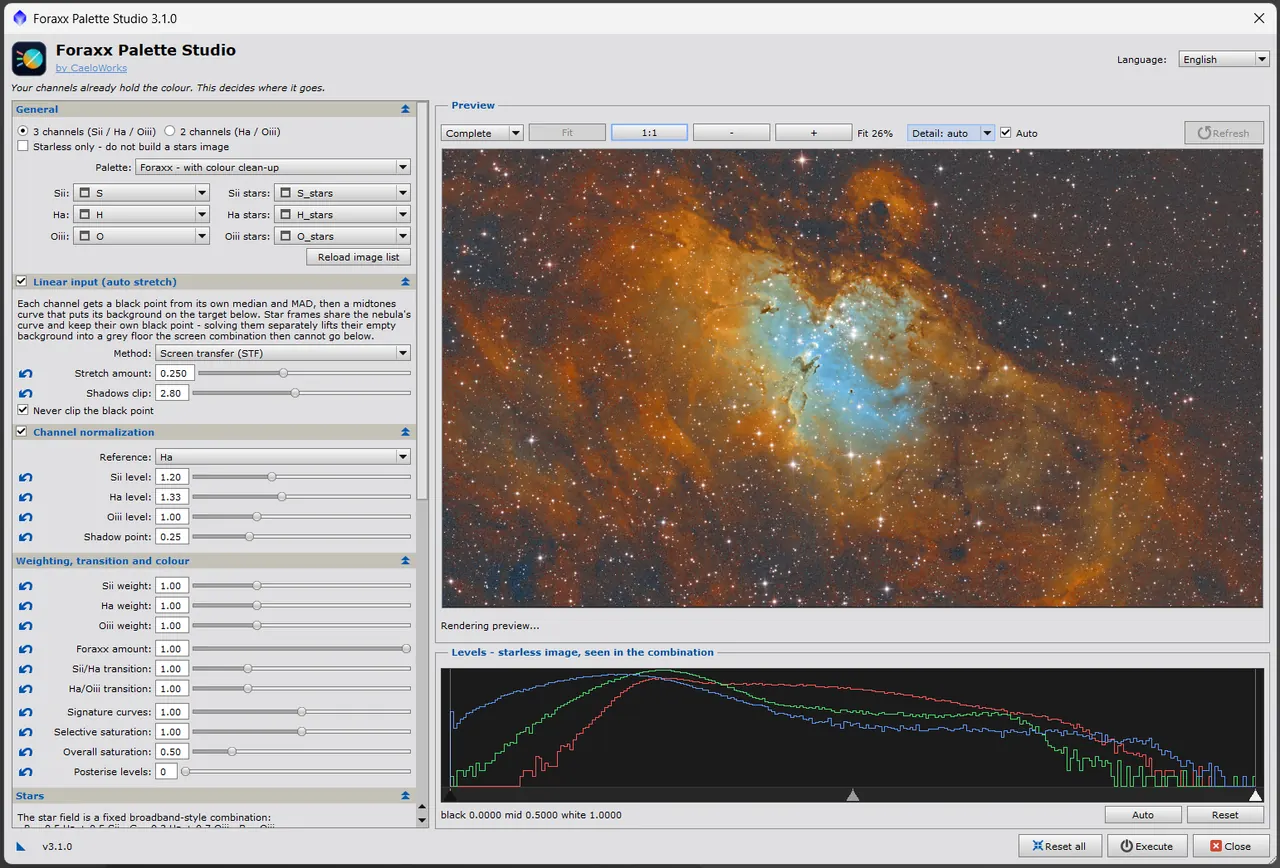
Task: Open the Language dropdown
Action: 1224,59
